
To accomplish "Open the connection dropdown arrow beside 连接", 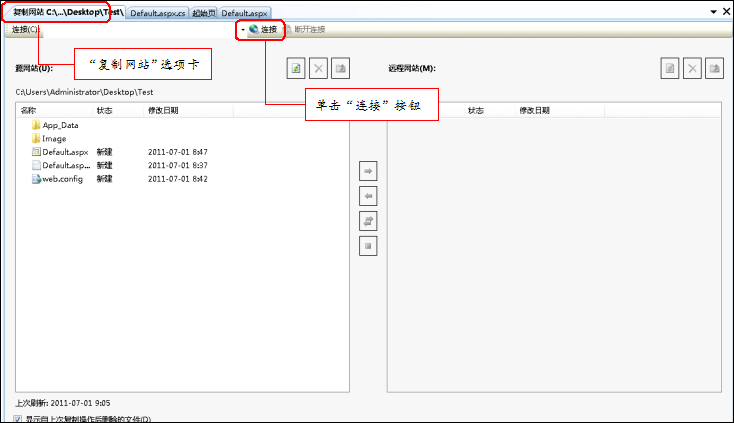I will coord(242,30).
